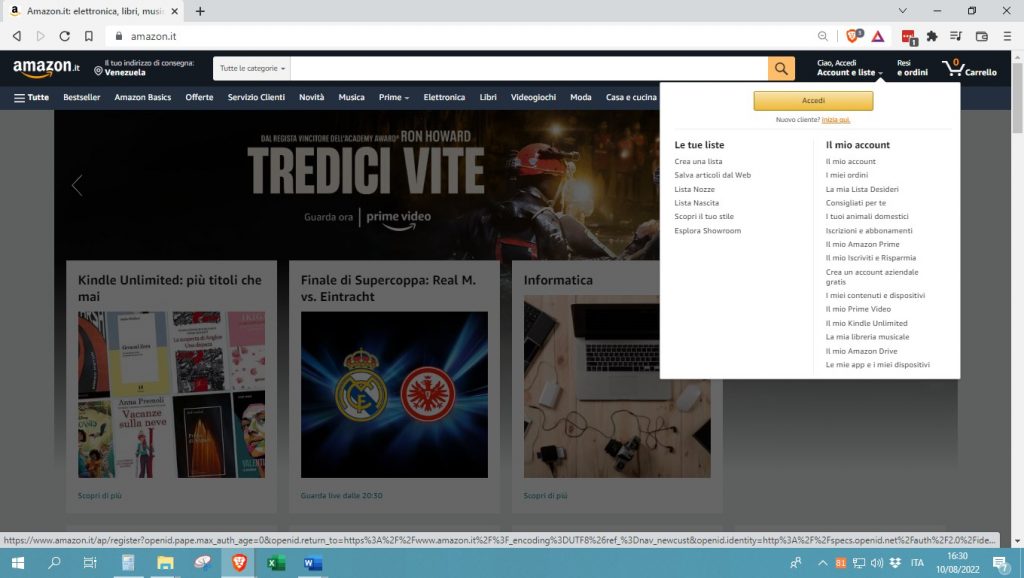The image size is (1024, 578).
Task: Open the Account e liste dropdown
Action: (x=849, y=72)
